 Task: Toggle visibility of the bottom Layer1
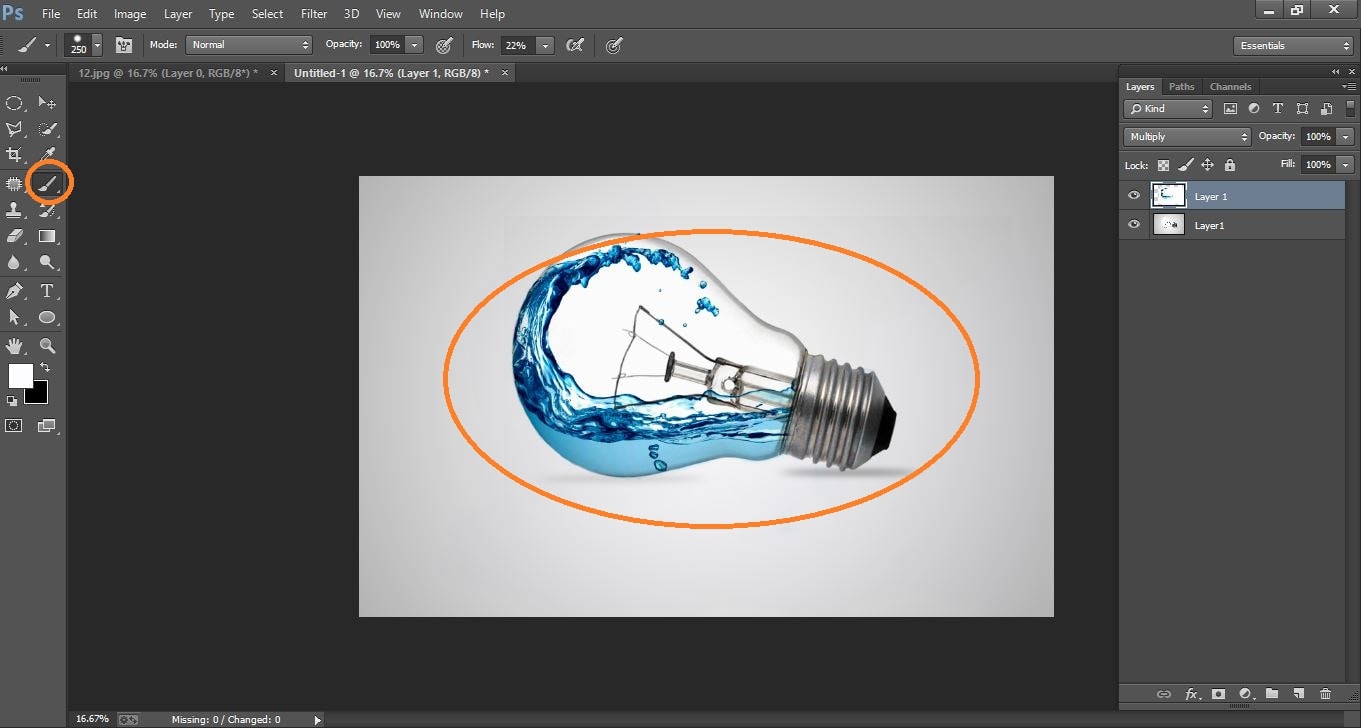point(1133,224)
